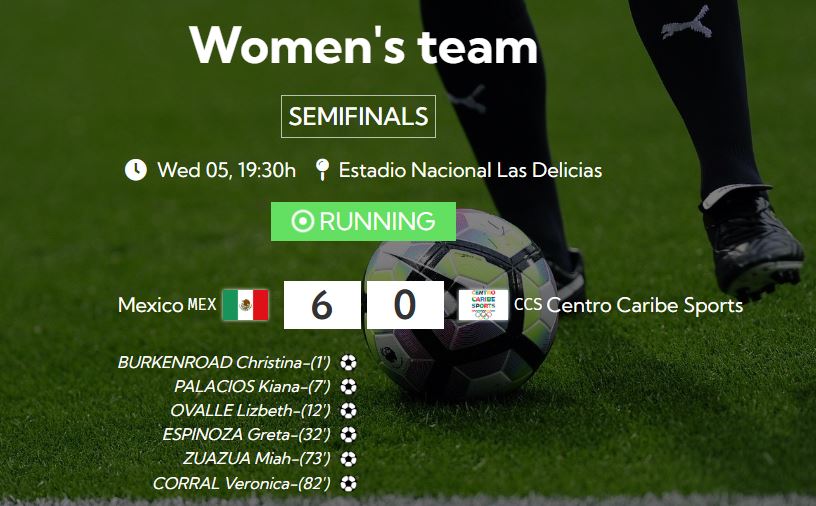Select scorer BURKENROAD Christina

click(x=224, y=363)
